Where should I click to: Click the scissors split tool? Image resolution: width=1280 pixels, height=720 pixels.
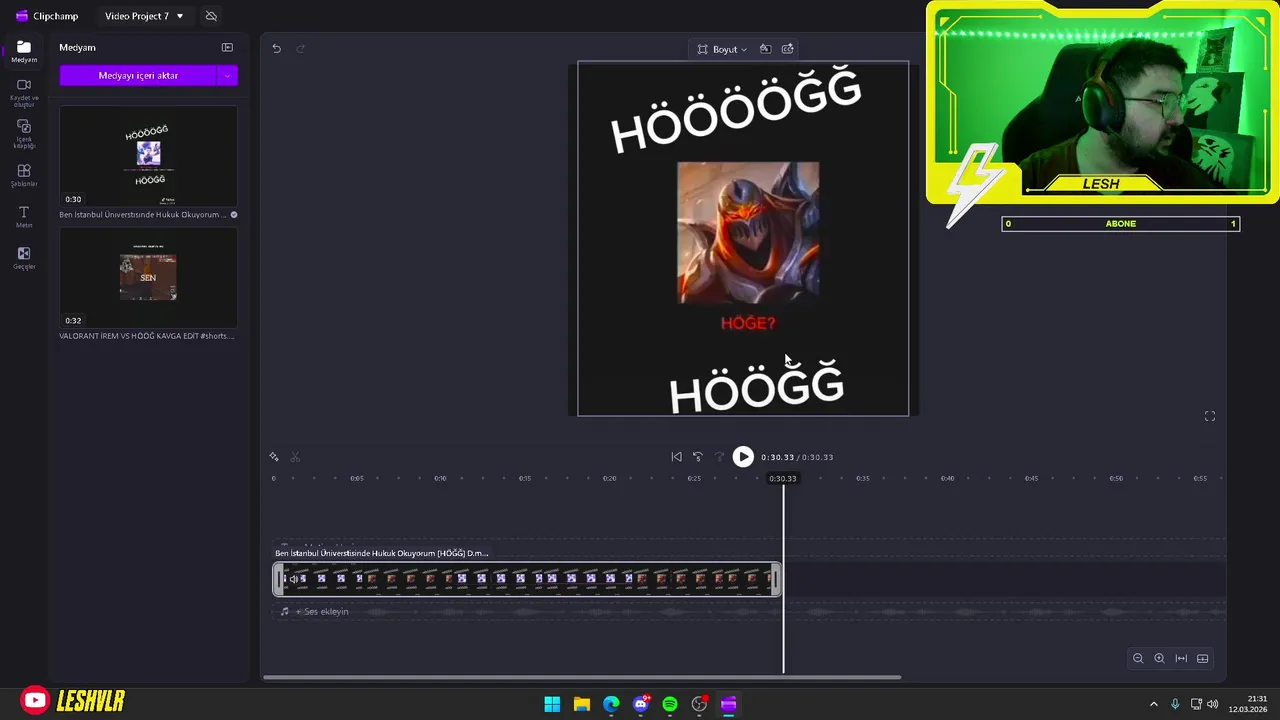295,457
